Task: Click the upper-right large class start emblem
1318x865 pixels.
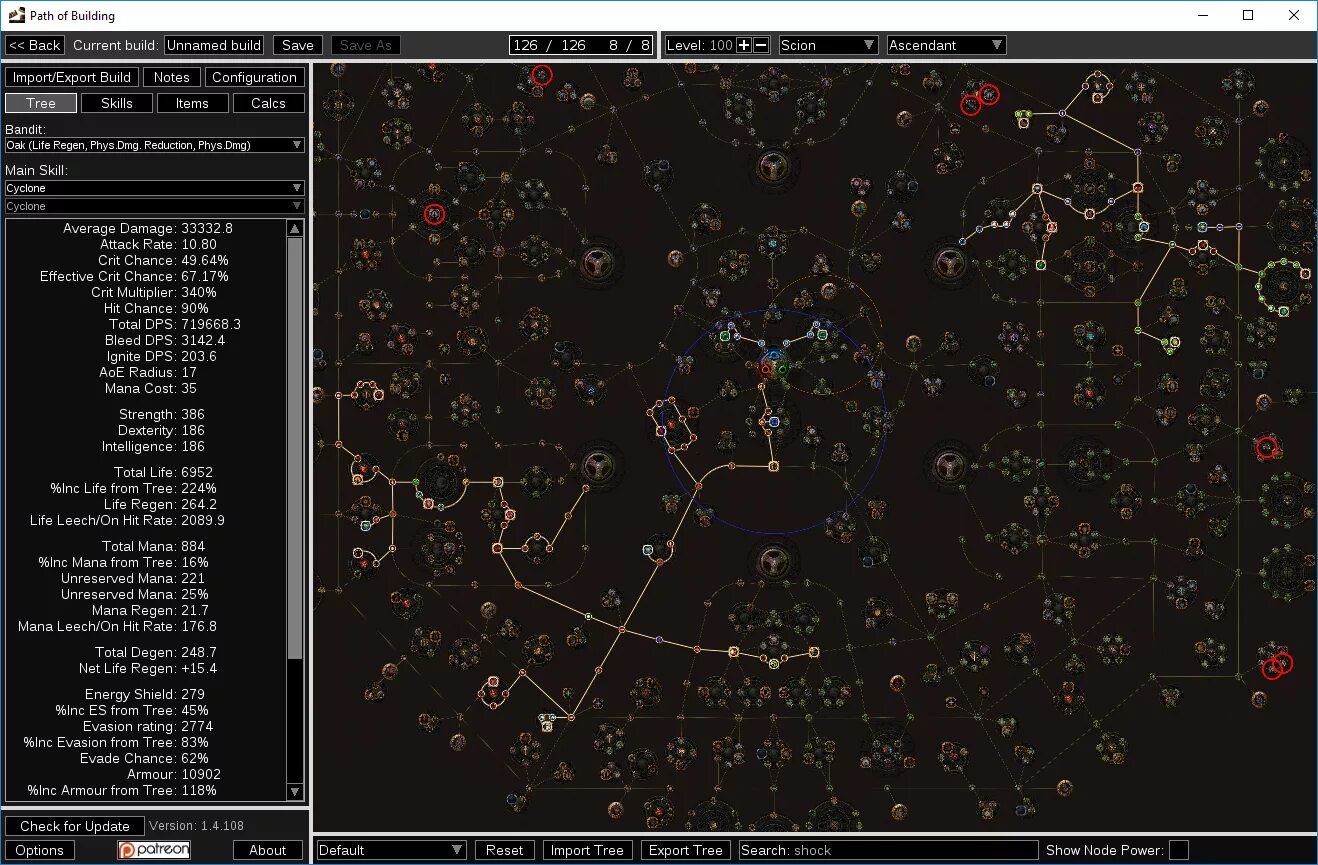Action: coord(948,265)
